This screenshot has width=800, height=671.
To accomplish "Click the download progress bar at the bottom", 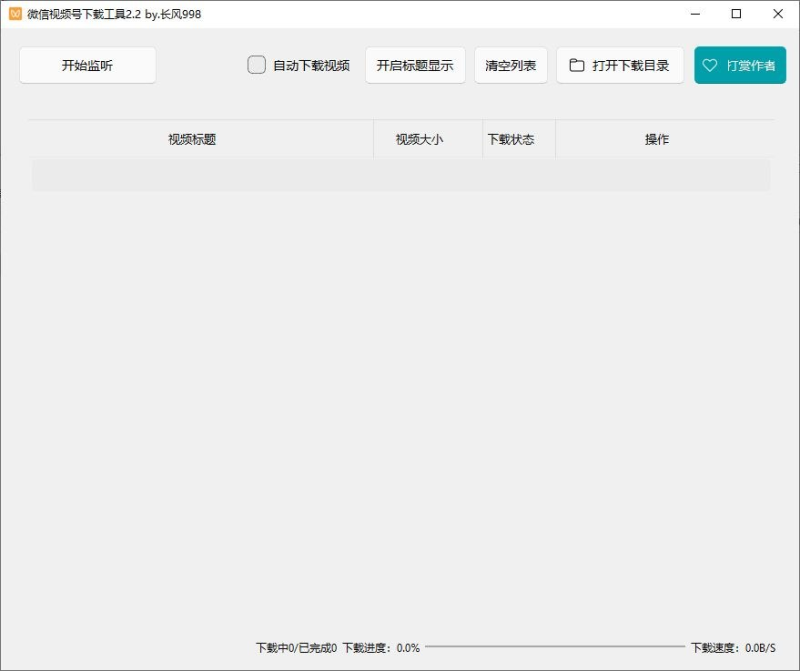I will [x=560, y=647].
